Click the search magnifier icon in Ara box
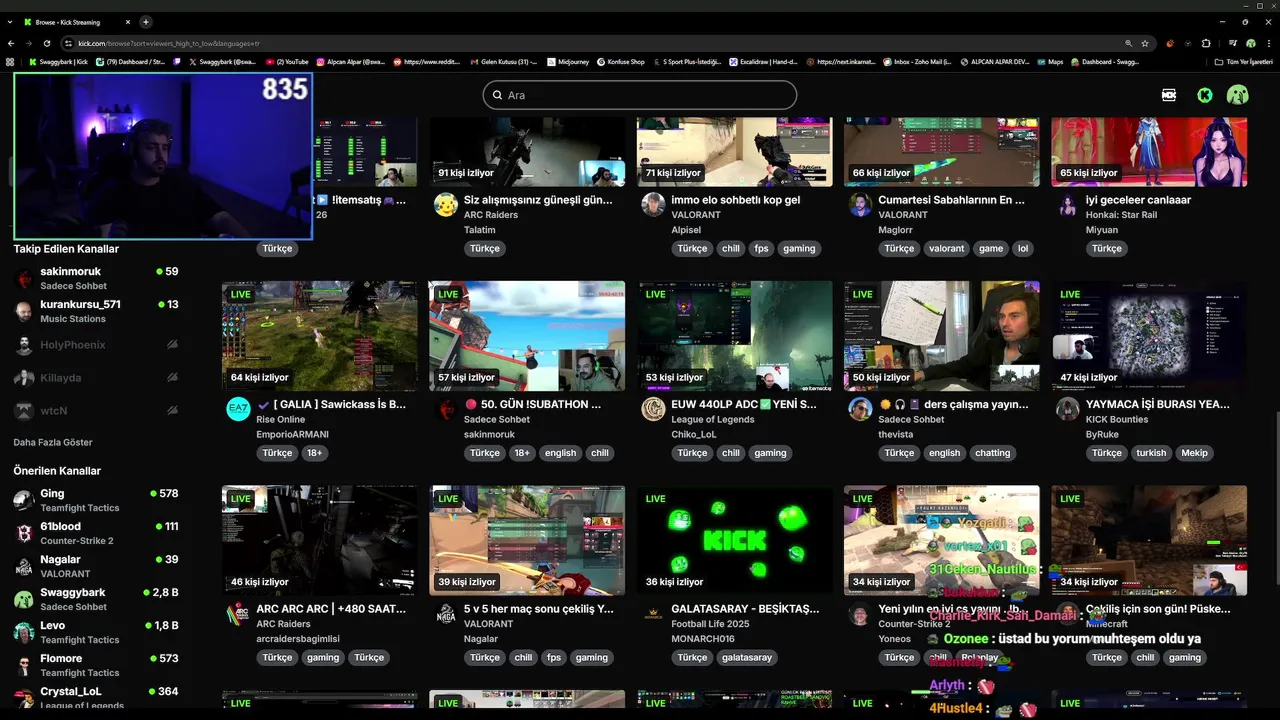The height and width of the screenshot is (720, 1280). tap(497, 95)
